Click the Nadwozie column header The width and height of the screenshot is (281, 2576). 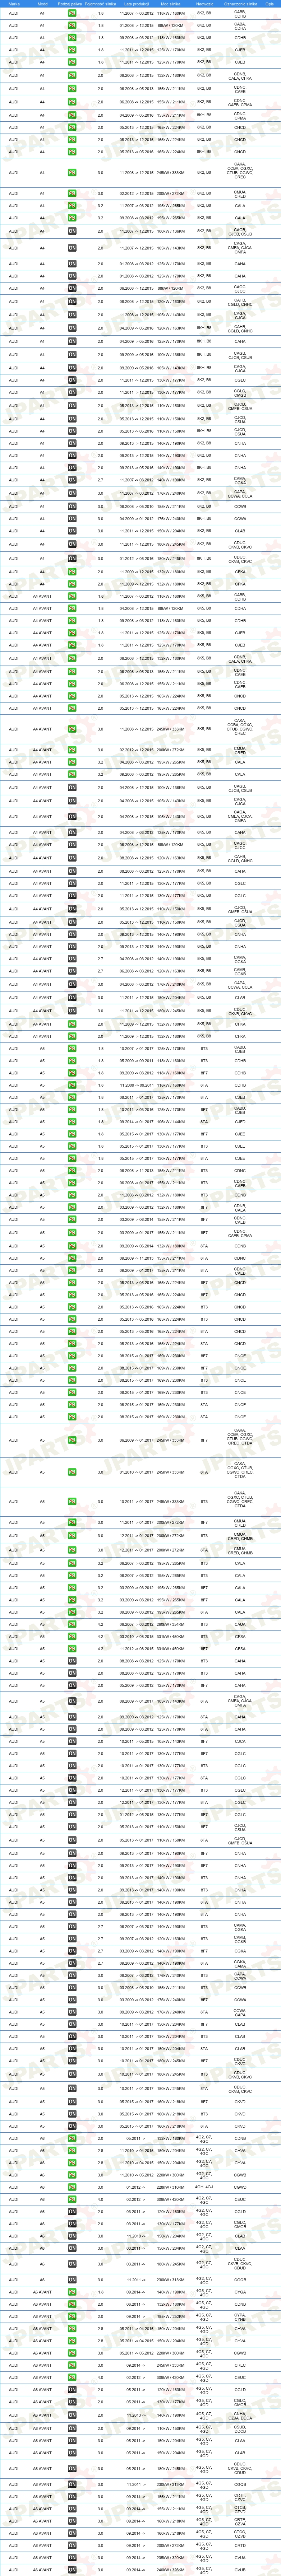pyautogui.click(x=204, y=4)
